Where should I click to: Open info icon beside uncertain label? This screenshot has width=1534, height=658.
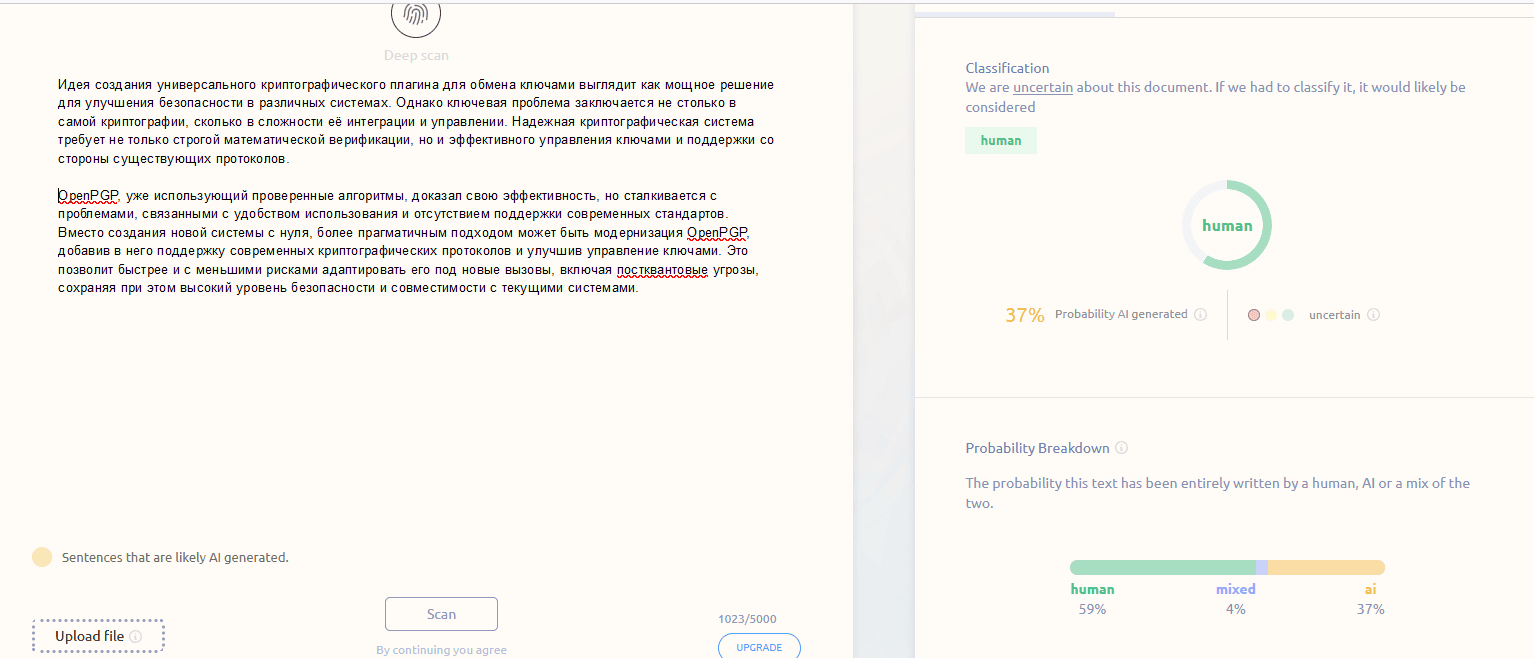1373,314
